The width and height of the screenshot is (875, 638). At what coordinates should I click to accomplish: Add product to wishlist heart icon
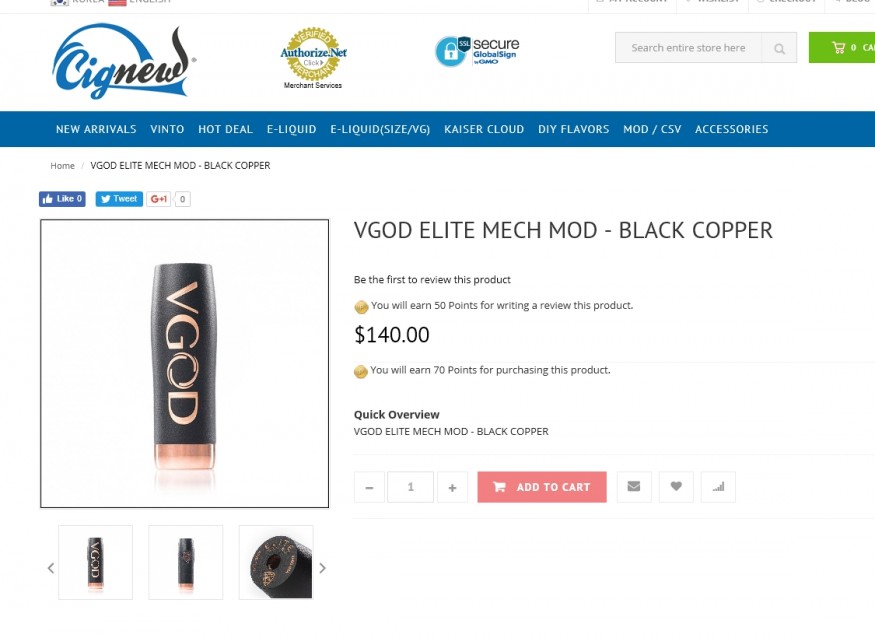(x=676, y=487)
